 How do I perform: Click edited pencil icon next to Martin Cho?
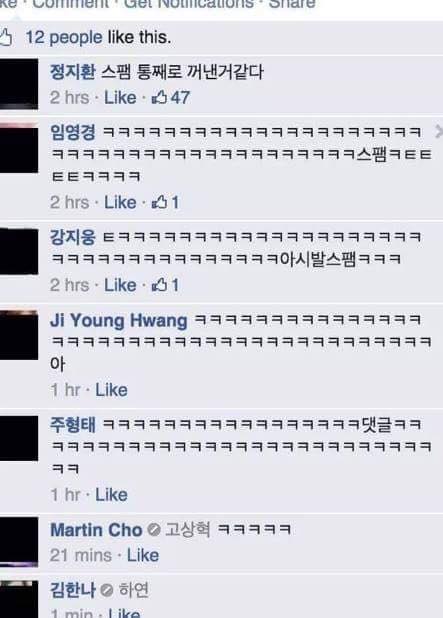point(154,529)
